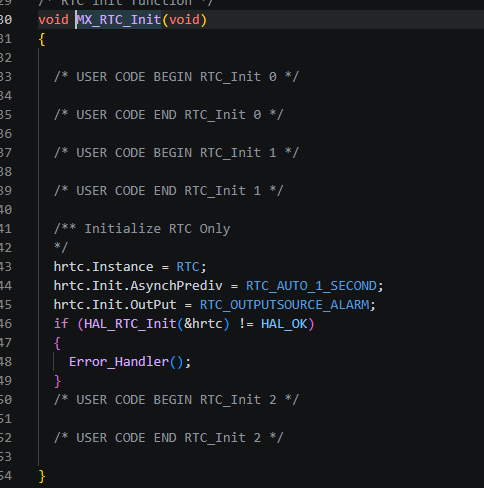The width and height of the screenshot is (484, 488).
Task: Click the comment 'USER CODE BEGIN RTC_Init 1'
Action: tap(176, 153)
